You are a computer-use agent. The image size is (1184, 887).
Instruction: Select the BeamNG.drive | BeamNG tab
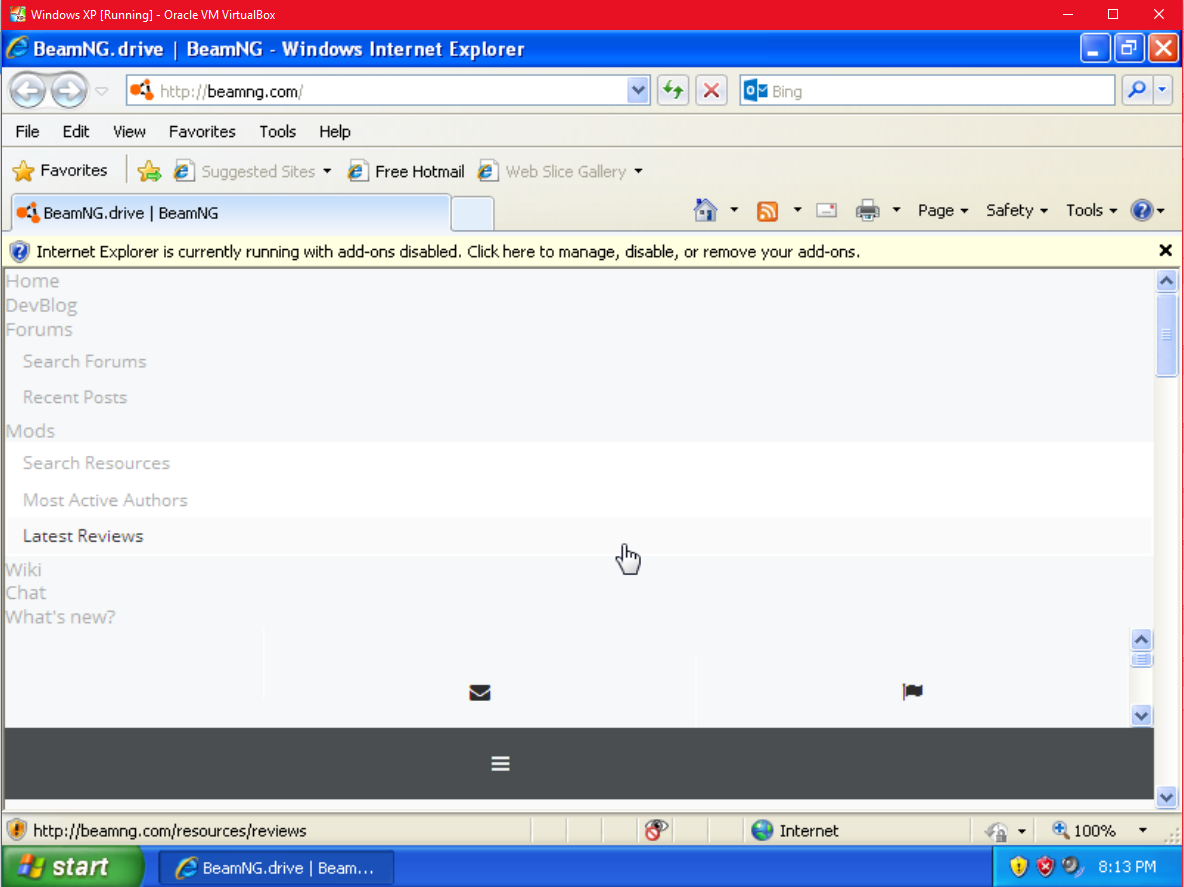click(231, 213)
